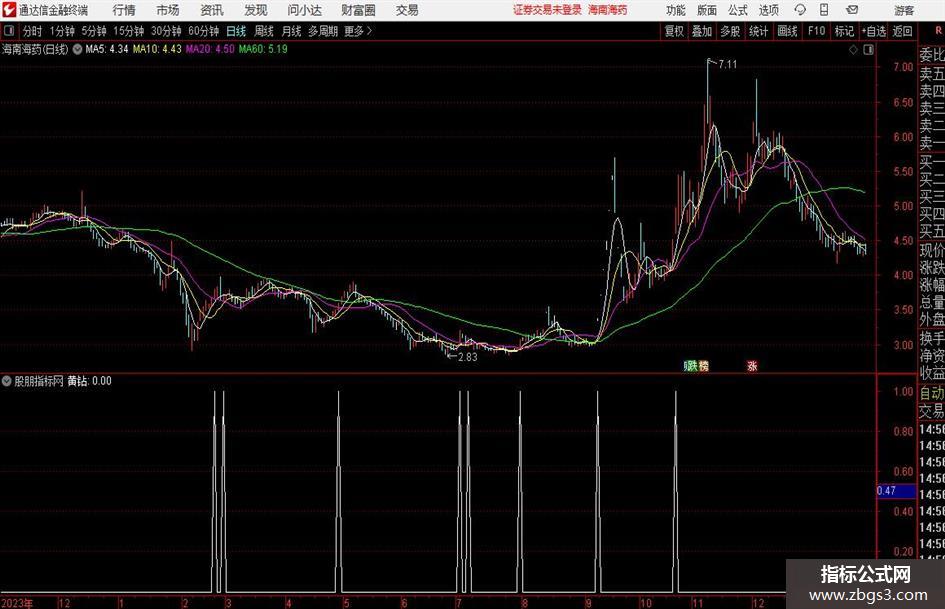Click the 跌榜 marker on the chart
Image resolution: width=945 pixels, height=609 pixels.
tap(697, 365)
